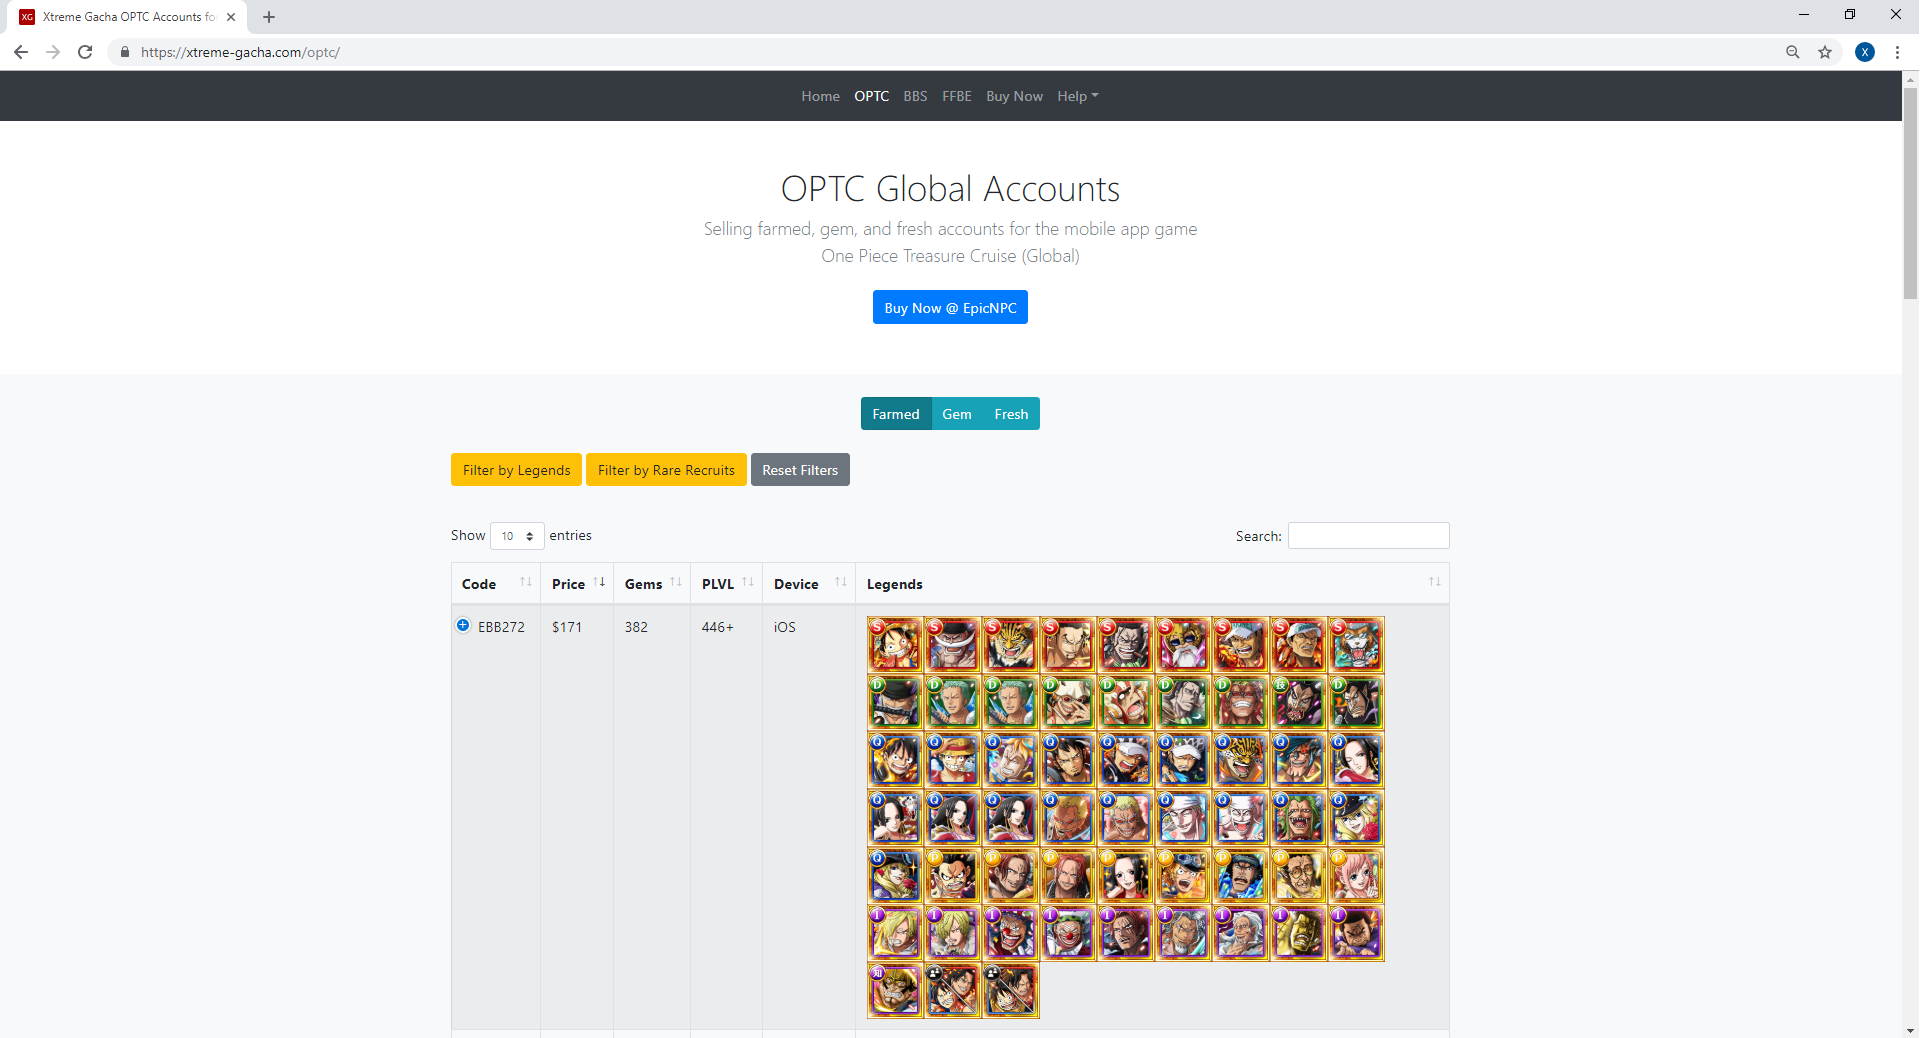
Task: Choose the STR masked white-bearded legend icon
Action: [x=1183, y=645]
